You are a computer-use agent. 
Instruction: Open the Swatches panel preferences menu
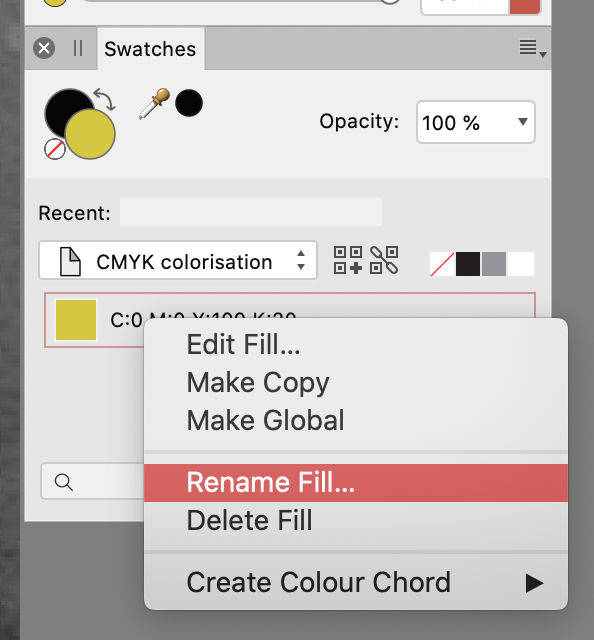pos(532,48)
